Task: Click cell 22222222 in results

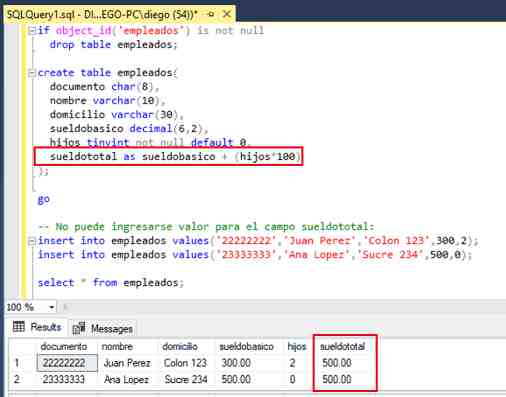Action: pyautogui.click(x=67, y=363)
